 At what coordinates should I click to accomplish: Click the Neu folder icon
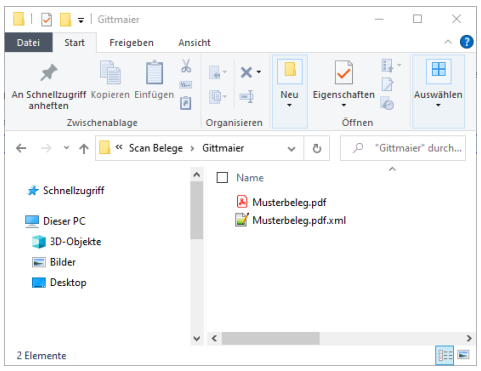coord(290,70)
